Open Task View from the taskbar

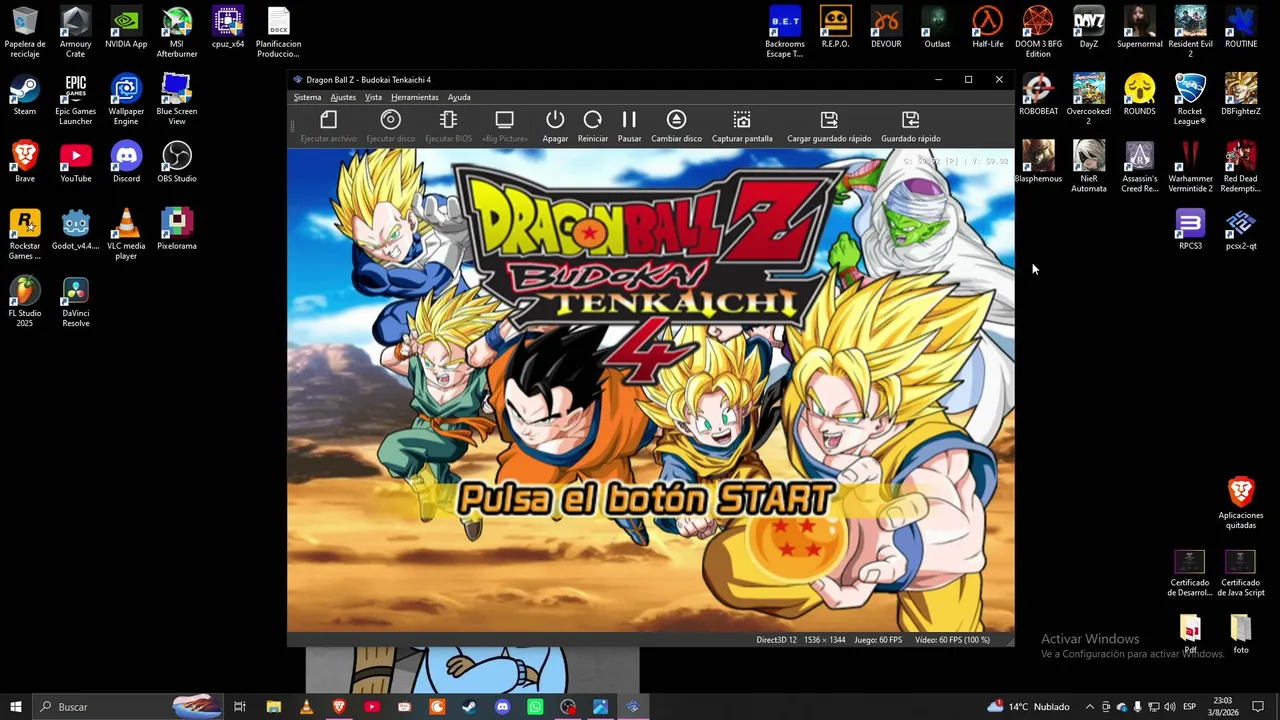tap(240, 707)
